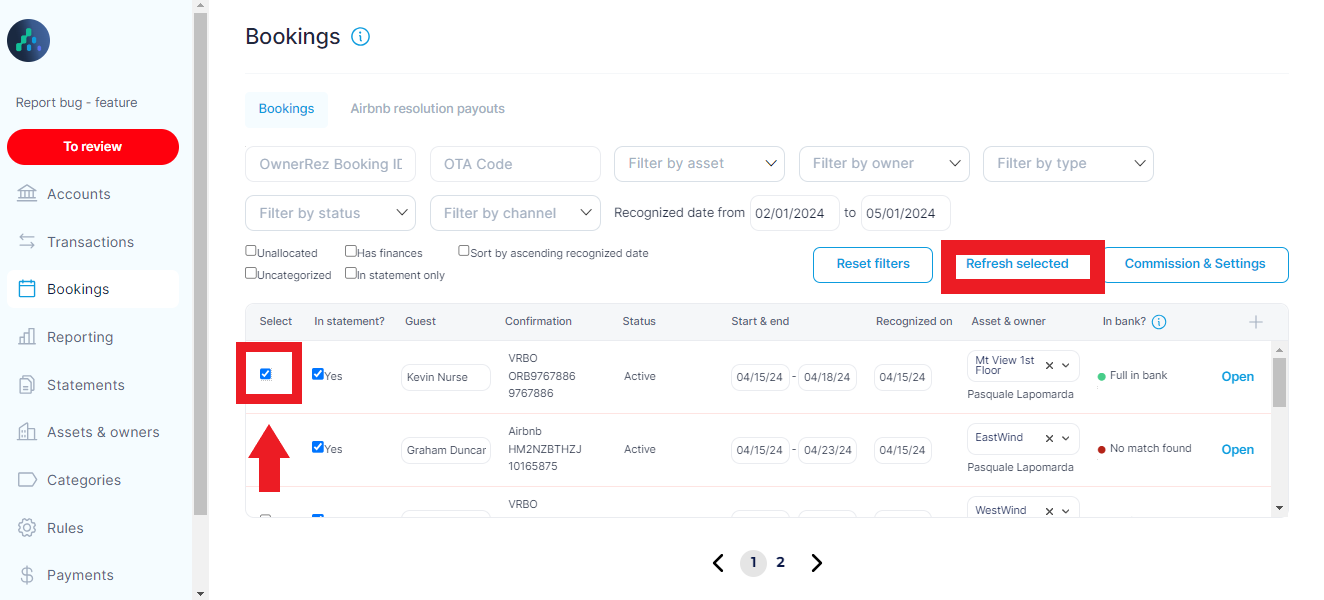Open Commission & Settings

[1195, 265]
